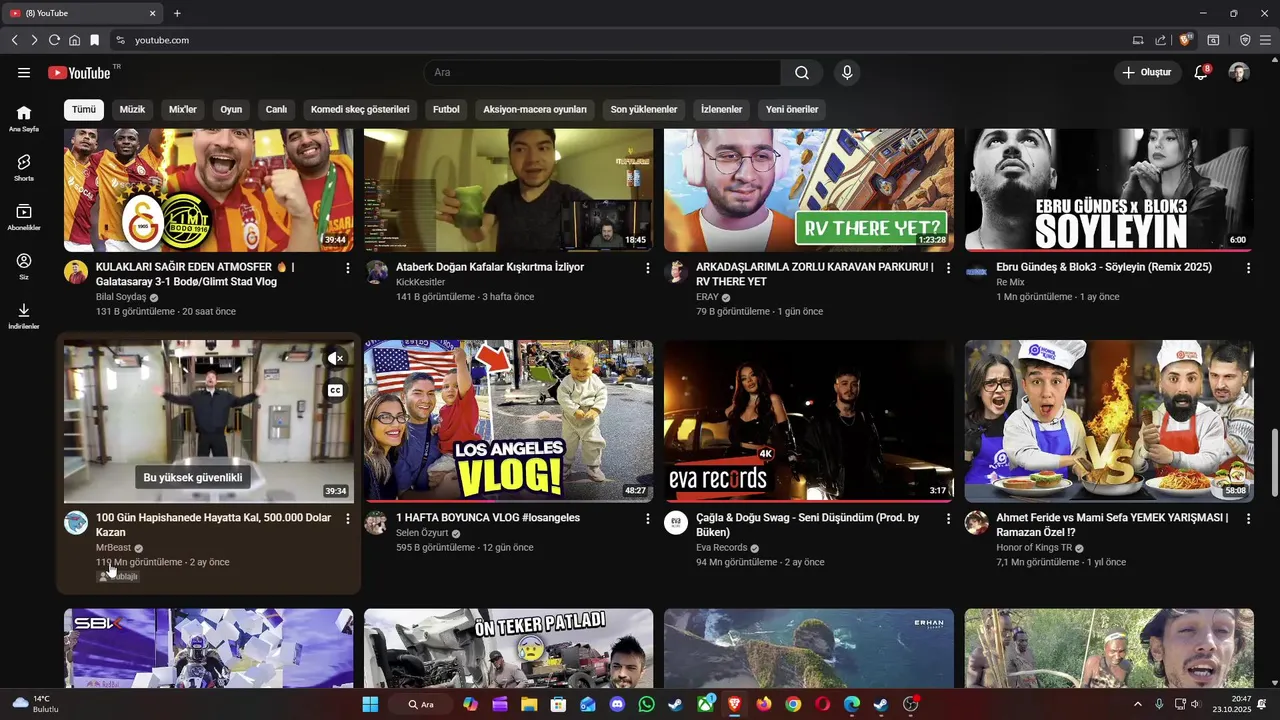Select the Aksiyon-macera oyunları chip
The width and height of the screenshot is (1280, 720).
click(x=535, y=109)
